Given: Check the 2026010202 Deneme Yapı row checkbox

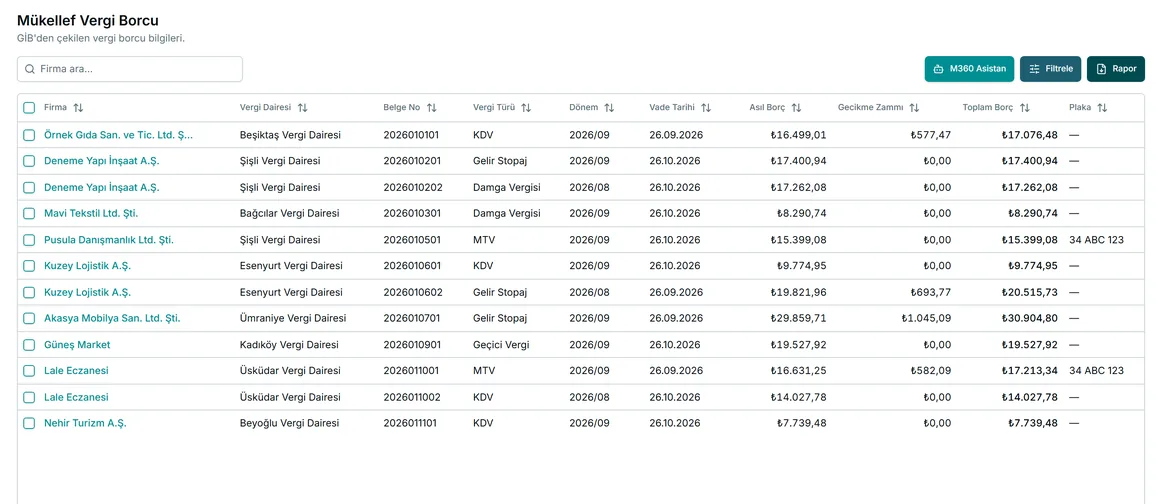Looking at the screenshot, I should [29, 188].
